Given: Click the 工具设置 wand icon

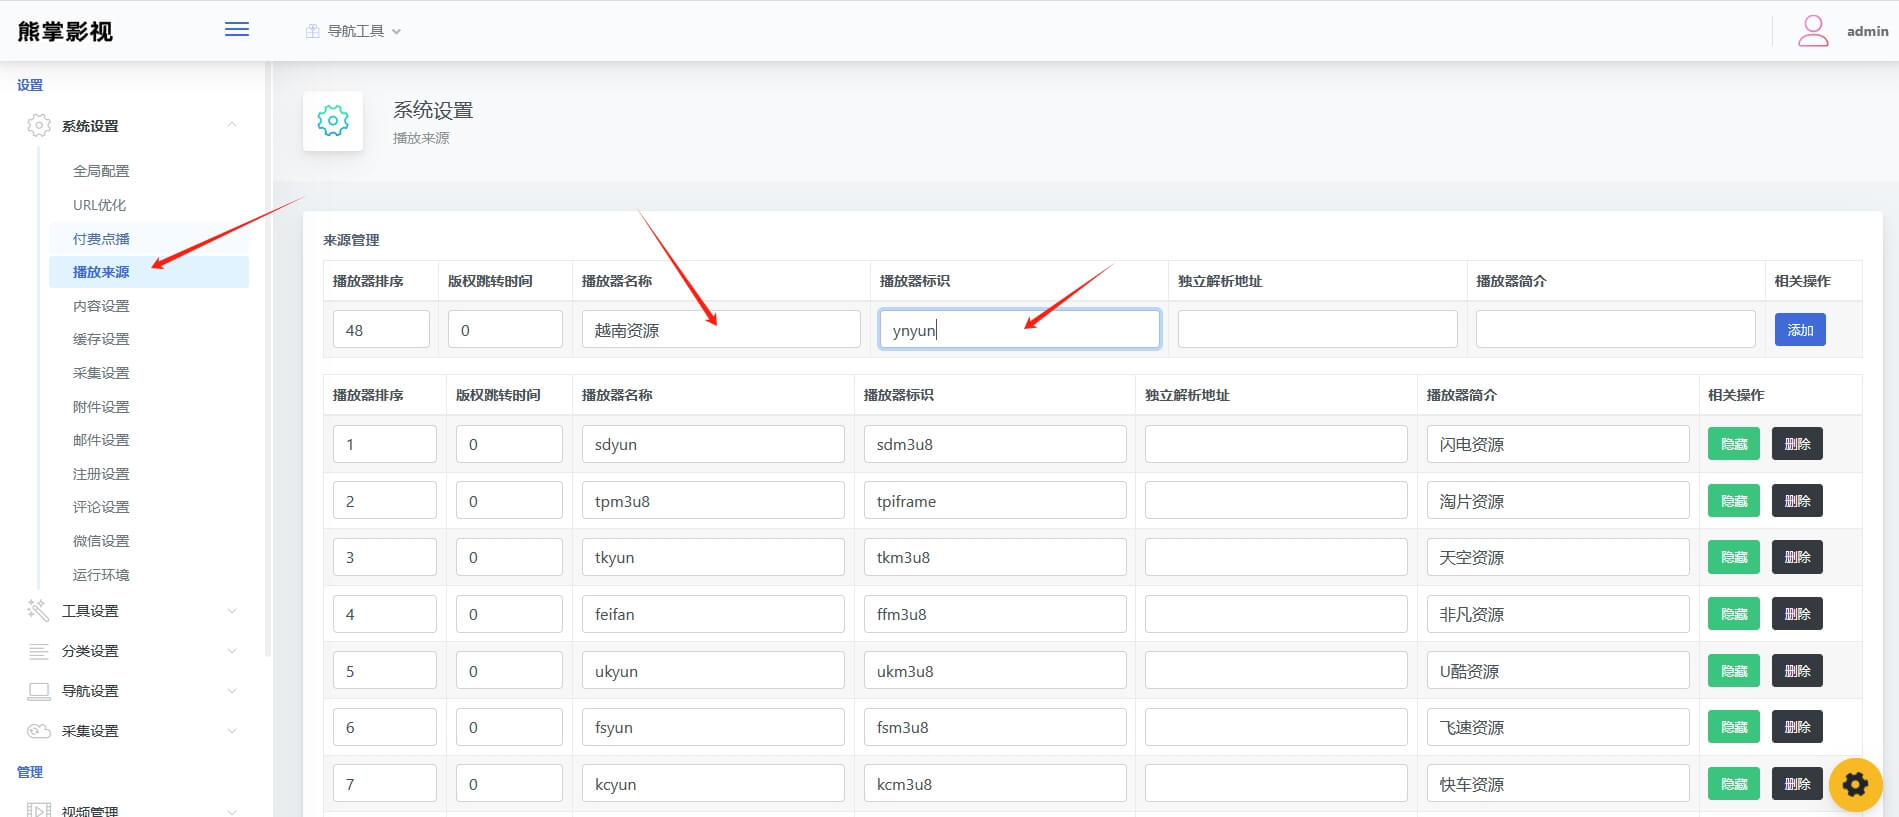Looking at the screenshot, I should (39, 611).
